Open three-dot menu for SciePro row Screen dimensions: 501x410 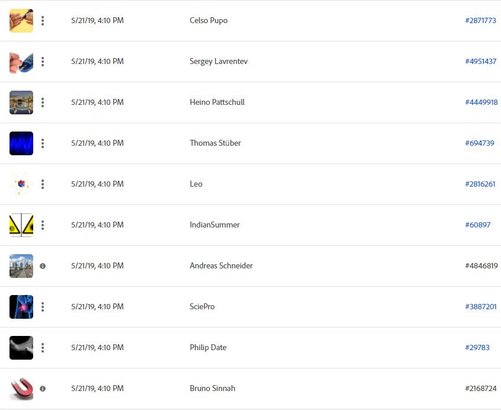point(43,307)
